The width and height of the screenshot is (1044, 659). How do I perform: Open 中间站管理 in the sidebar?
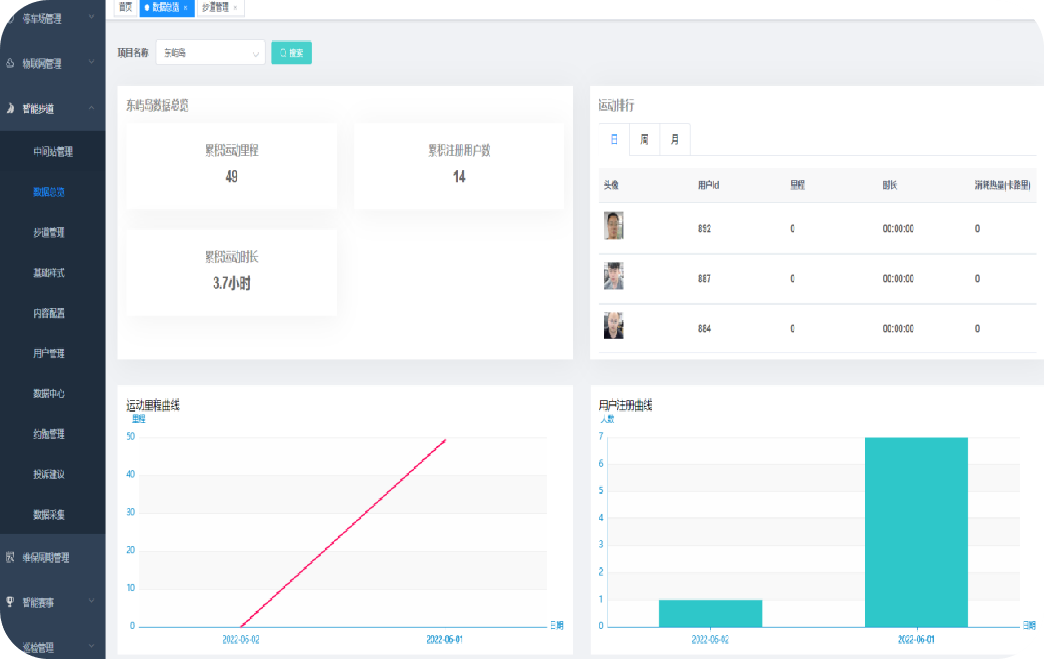[x=53, y=152]
